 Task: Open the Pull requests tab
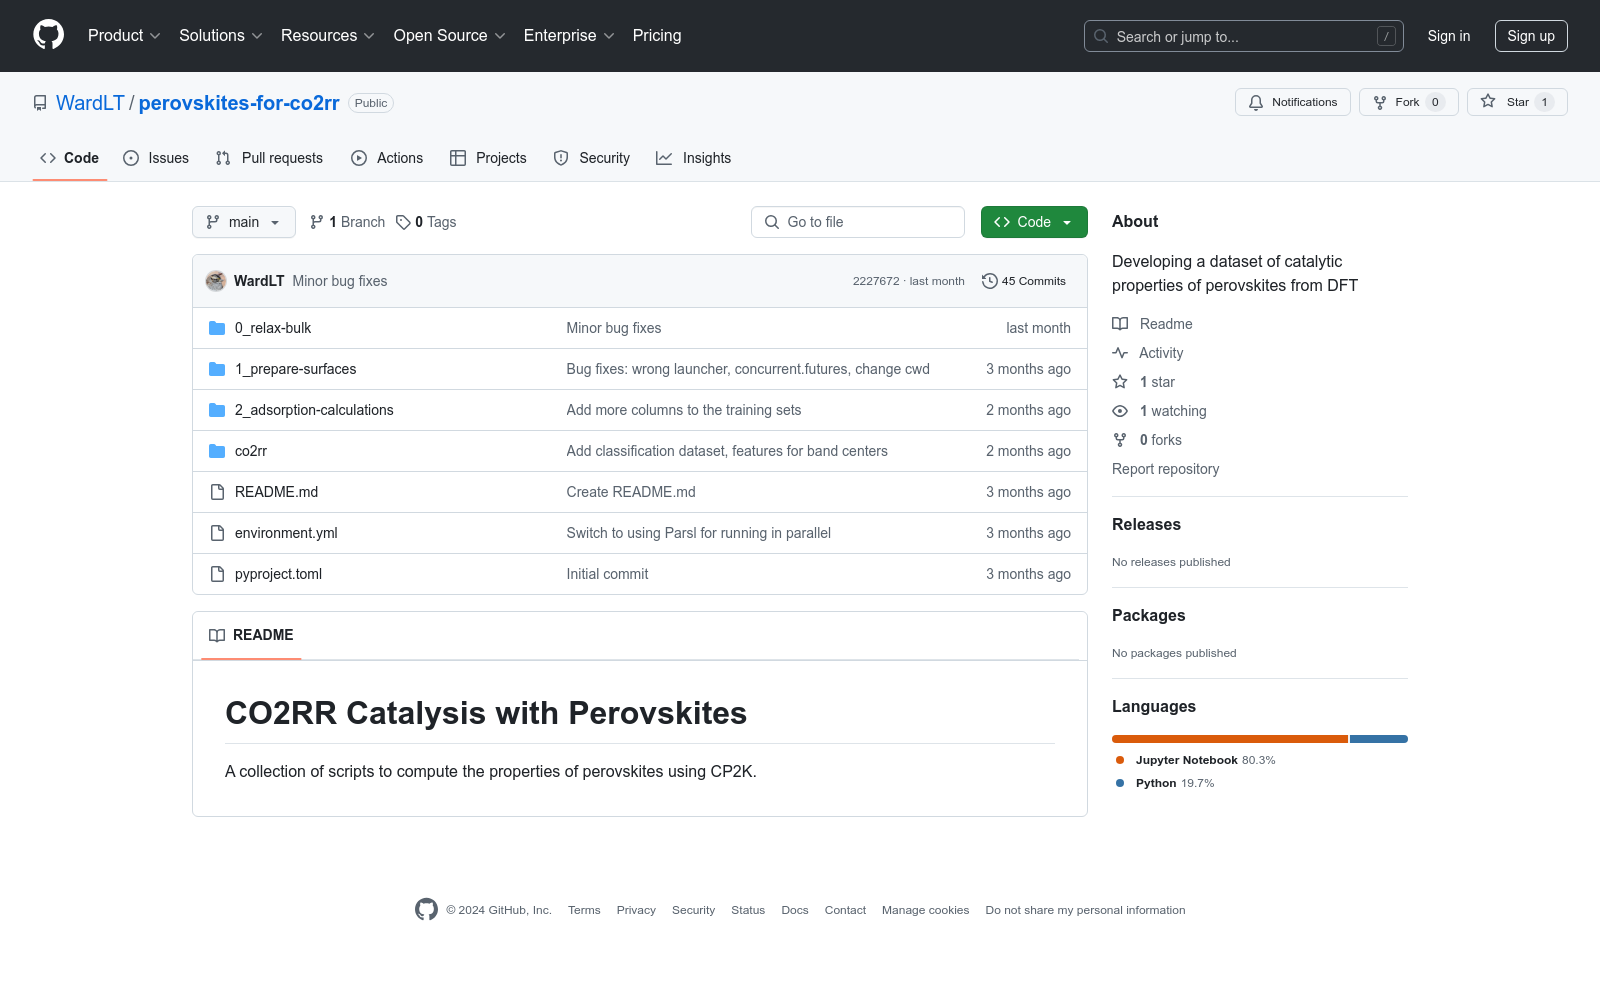pyautogui.click(x=269, y=158)
